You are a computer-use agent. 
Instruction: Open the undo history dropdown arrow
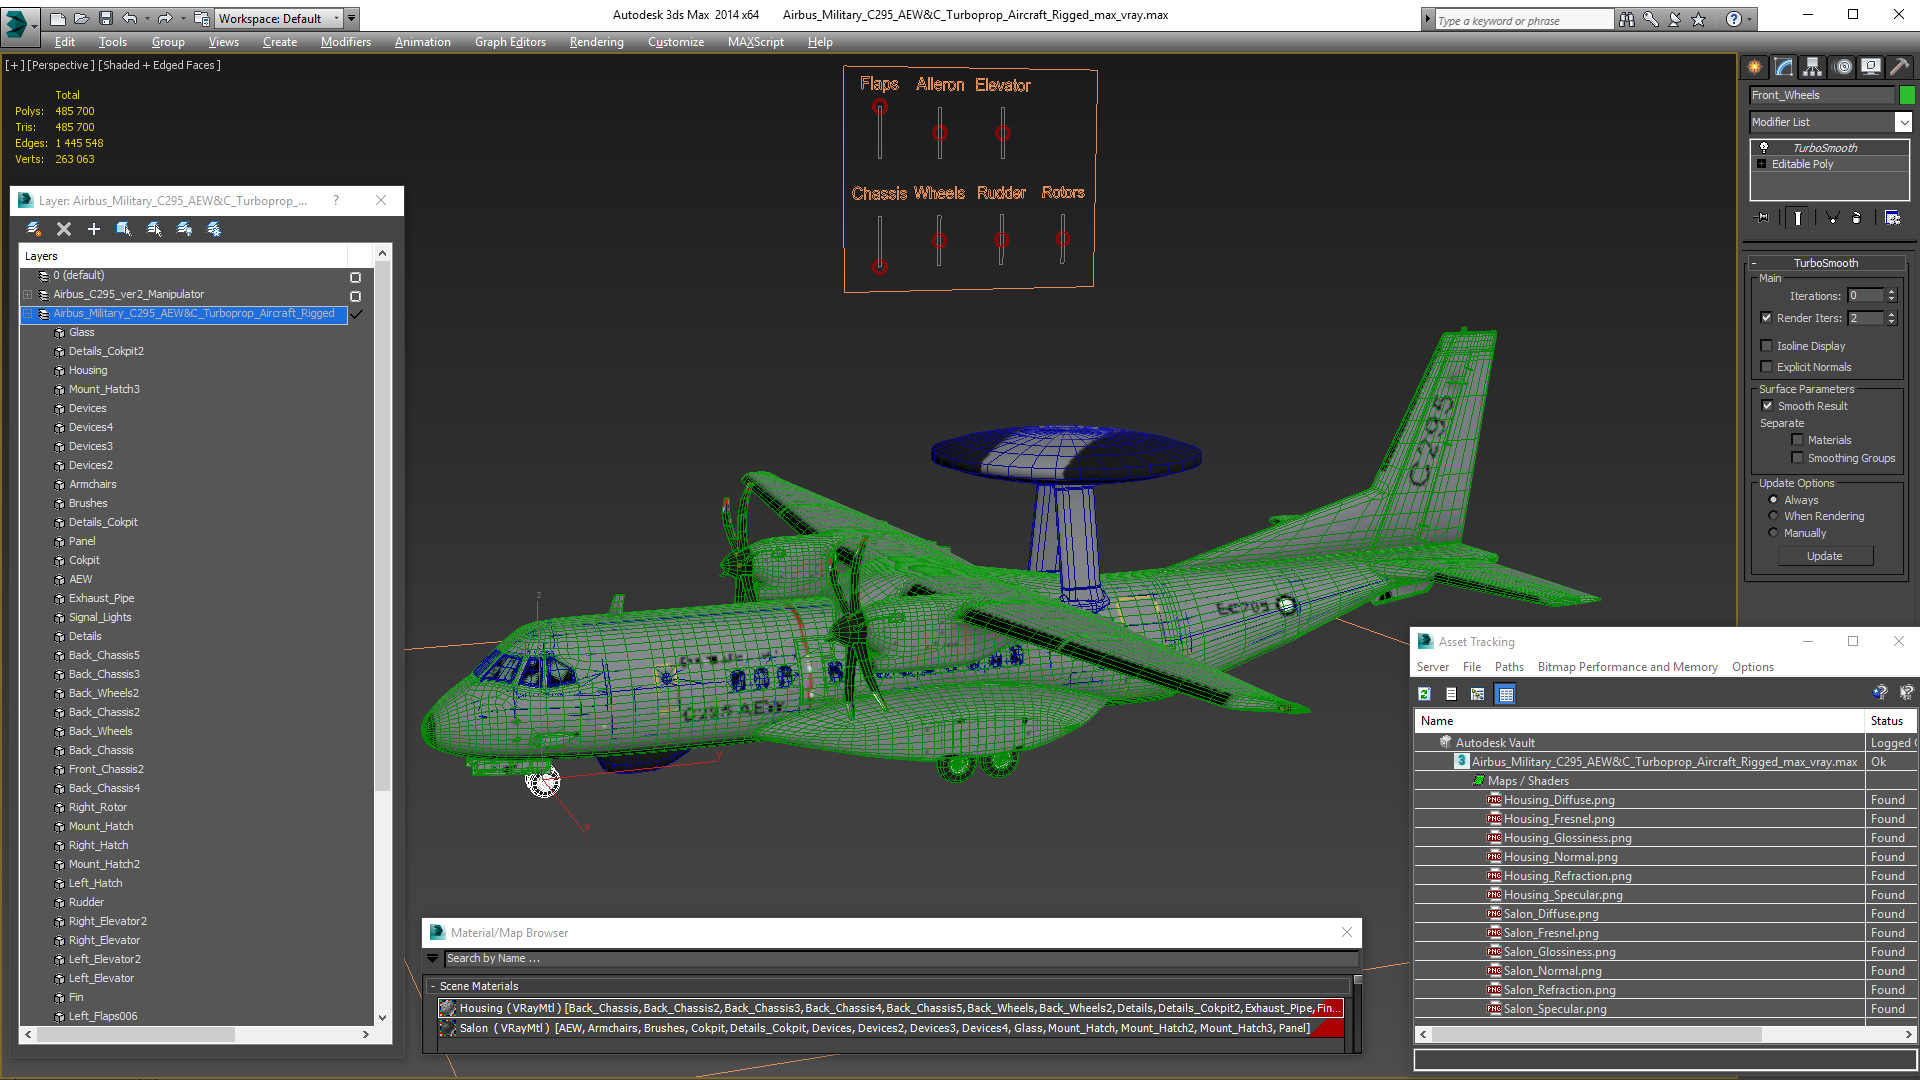147,18
